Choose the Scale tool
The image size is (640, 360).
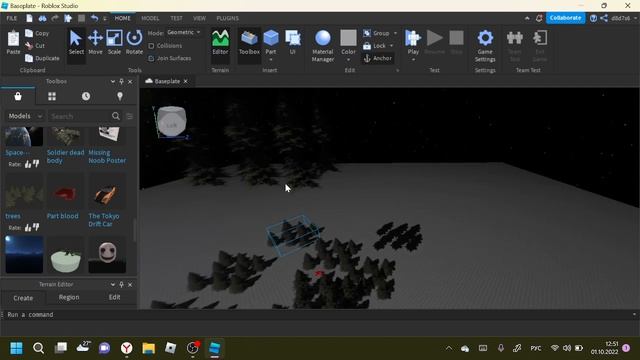tap(114, 42)
